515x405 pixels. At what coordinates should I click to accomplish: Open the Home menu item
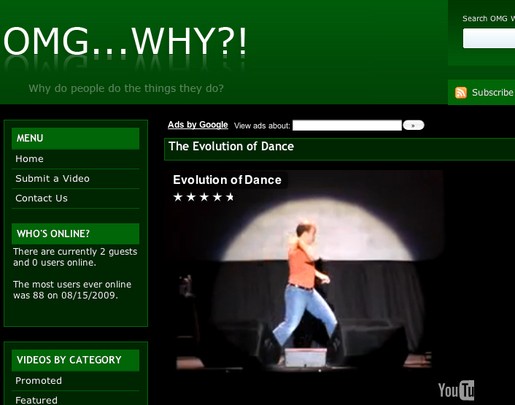29,159
